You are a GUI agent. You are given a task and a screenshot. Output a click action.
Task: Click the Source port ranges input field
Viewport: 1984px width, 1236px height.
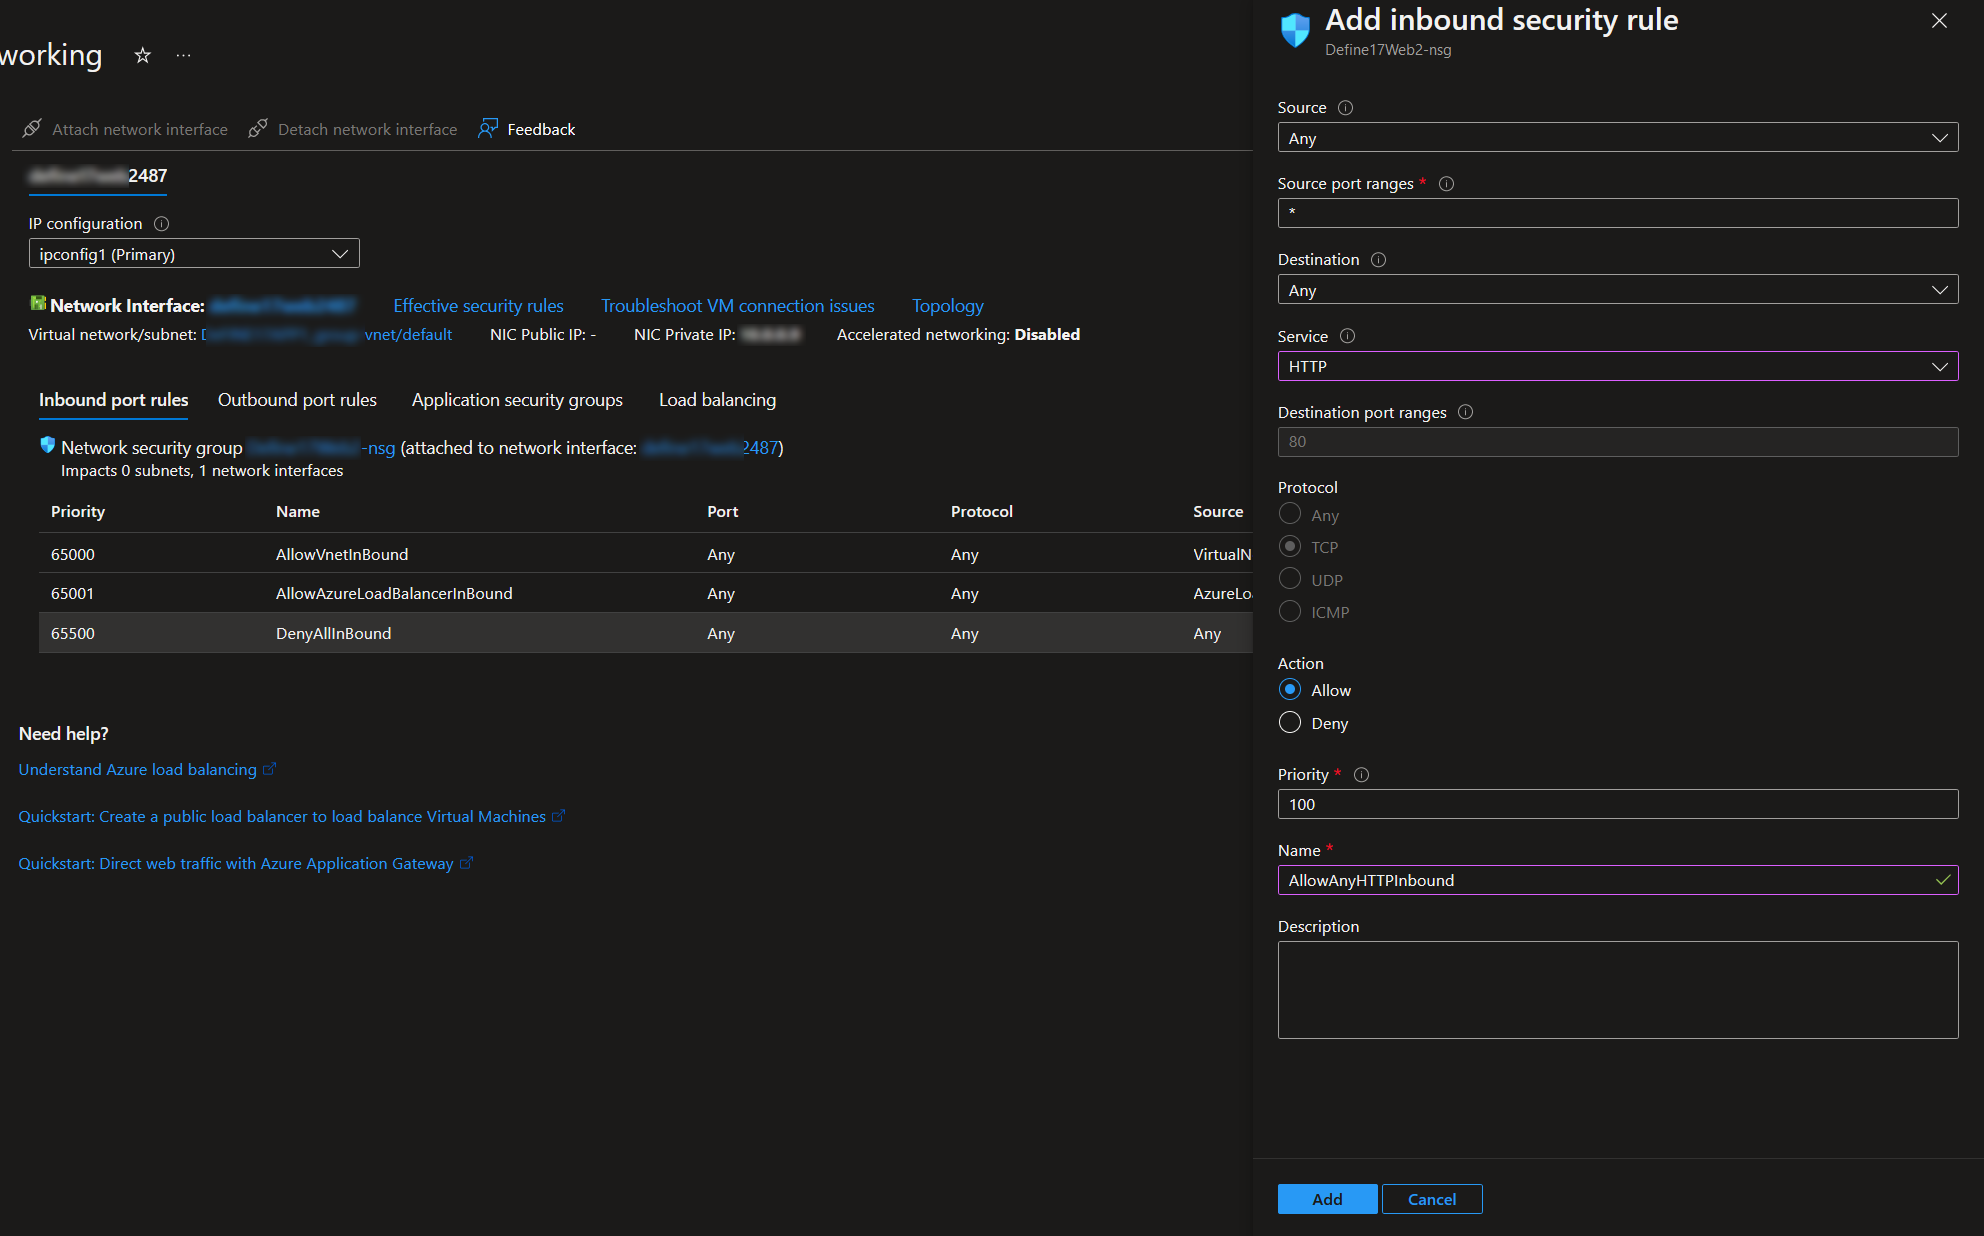point(1617,213)
